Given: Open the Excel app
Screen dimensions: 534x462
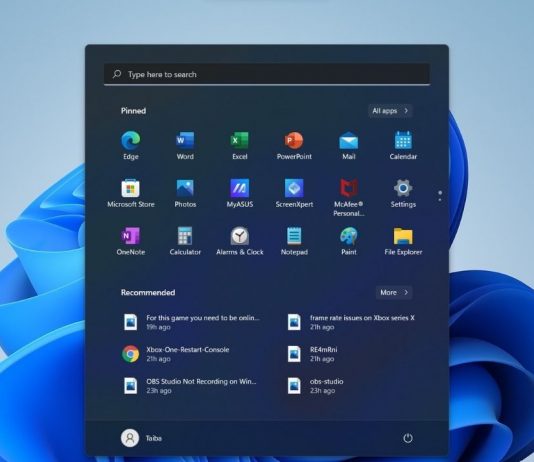Looking at the screenshot, I should pos(240,145).
